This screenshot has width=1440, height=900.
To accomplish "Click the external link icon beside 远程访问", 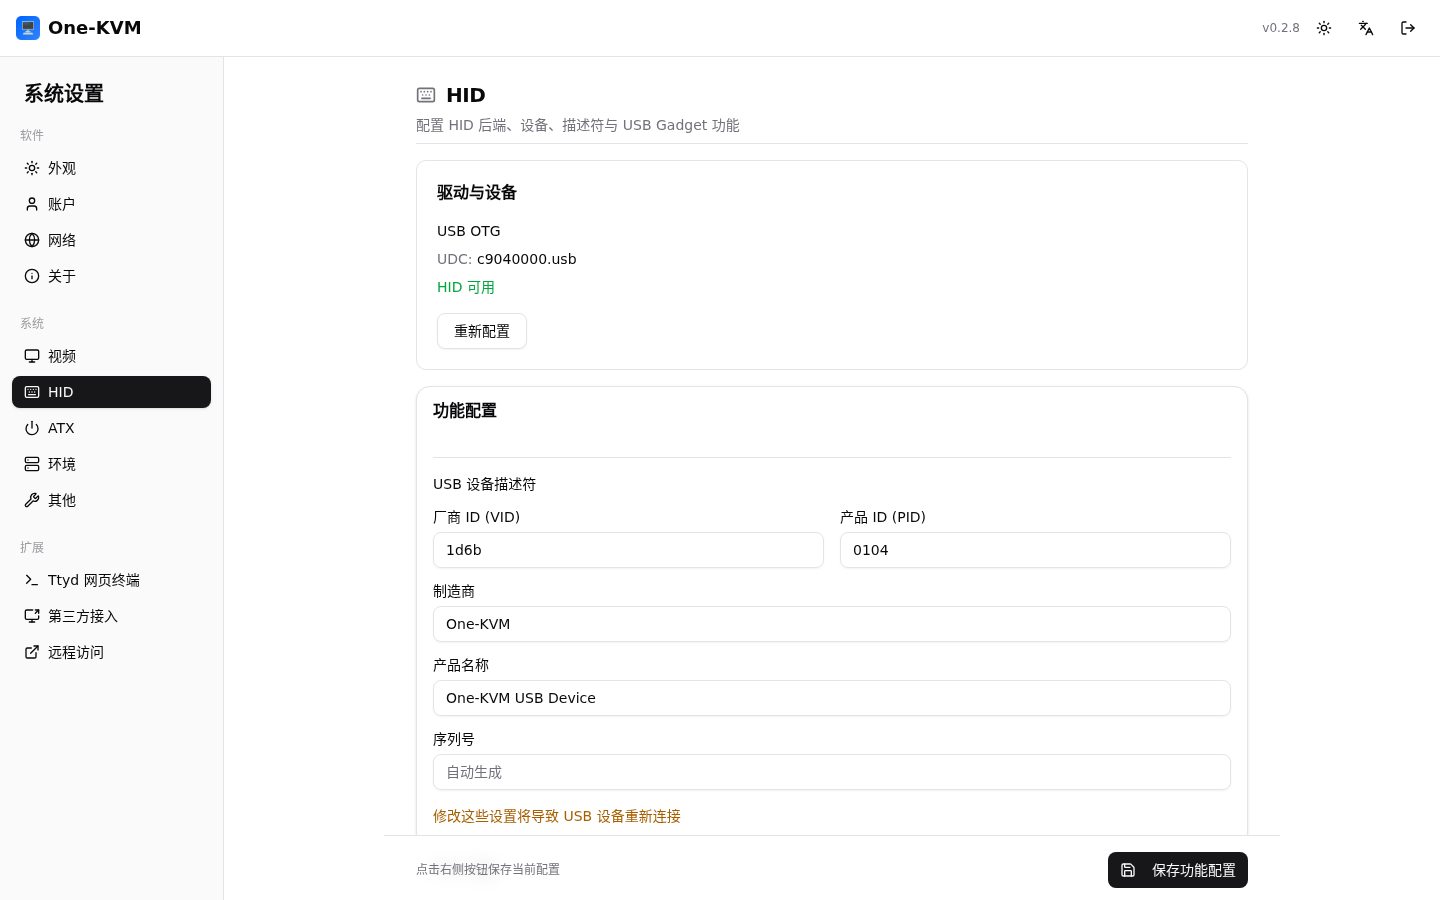I will [x=32, y=652].
